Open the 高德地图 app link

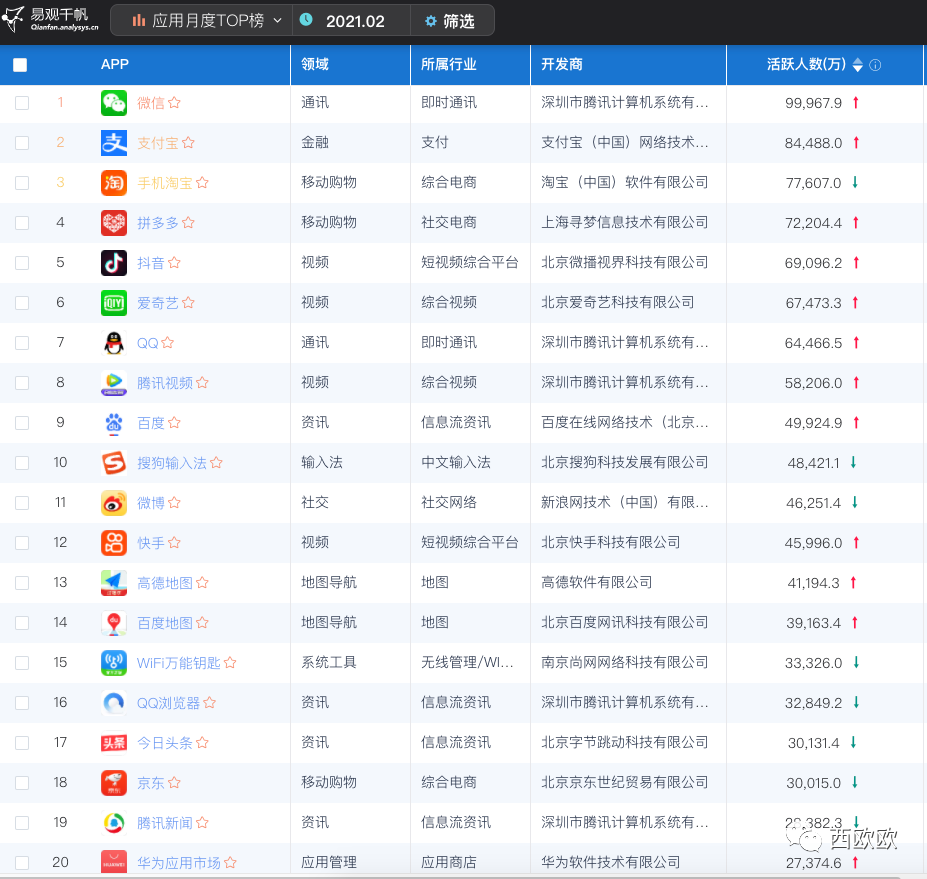pos(165,583)
